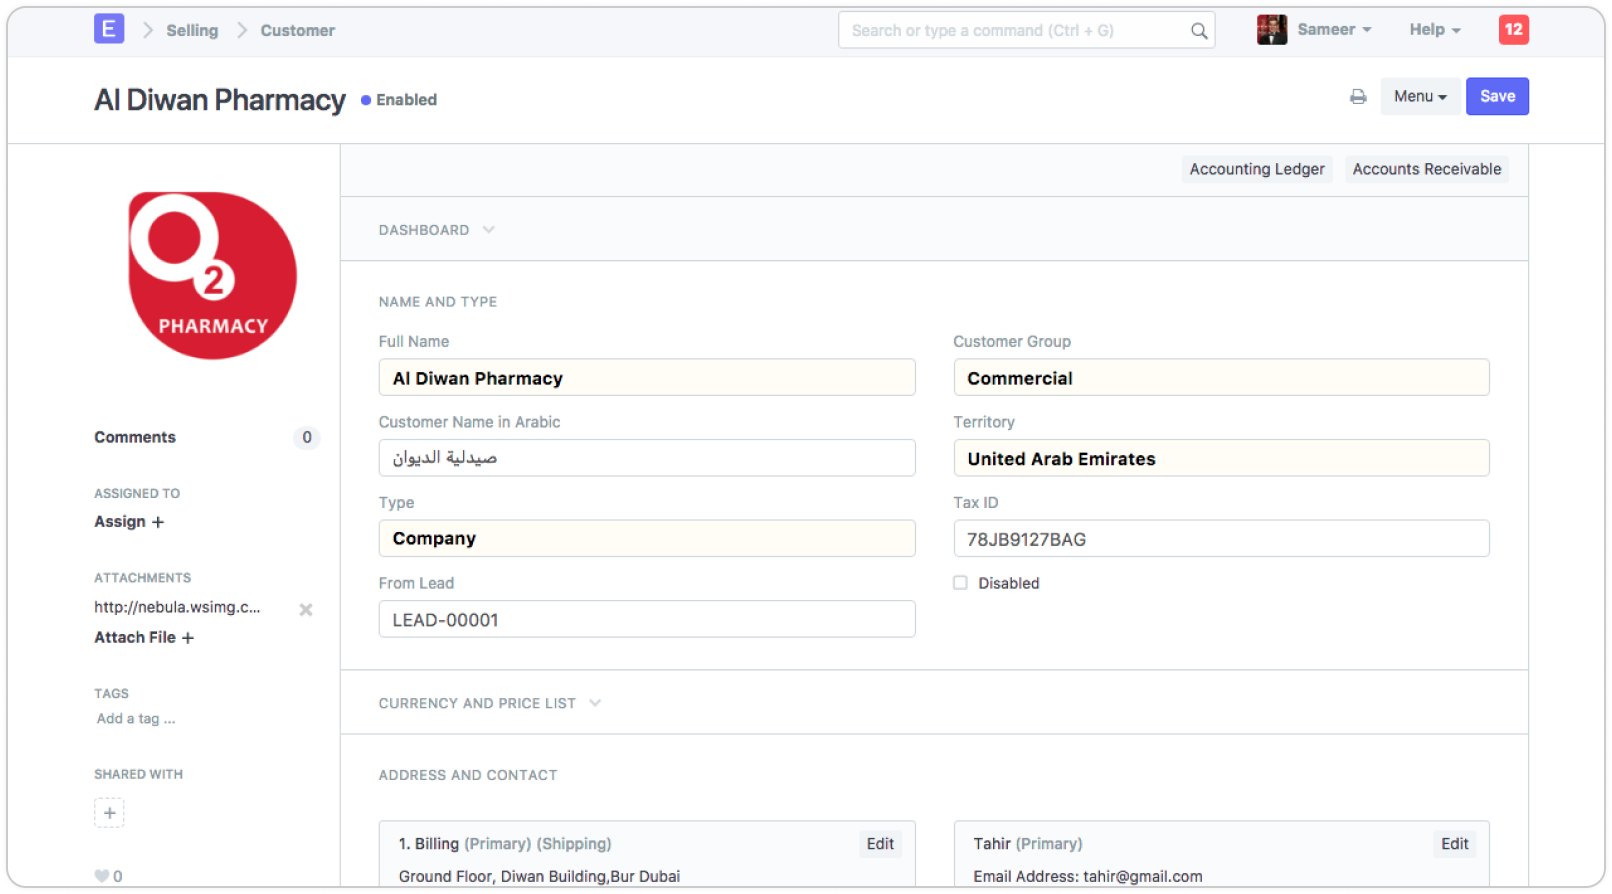Open the user avatar picture
The image size is (1612, 894).
1271,30
